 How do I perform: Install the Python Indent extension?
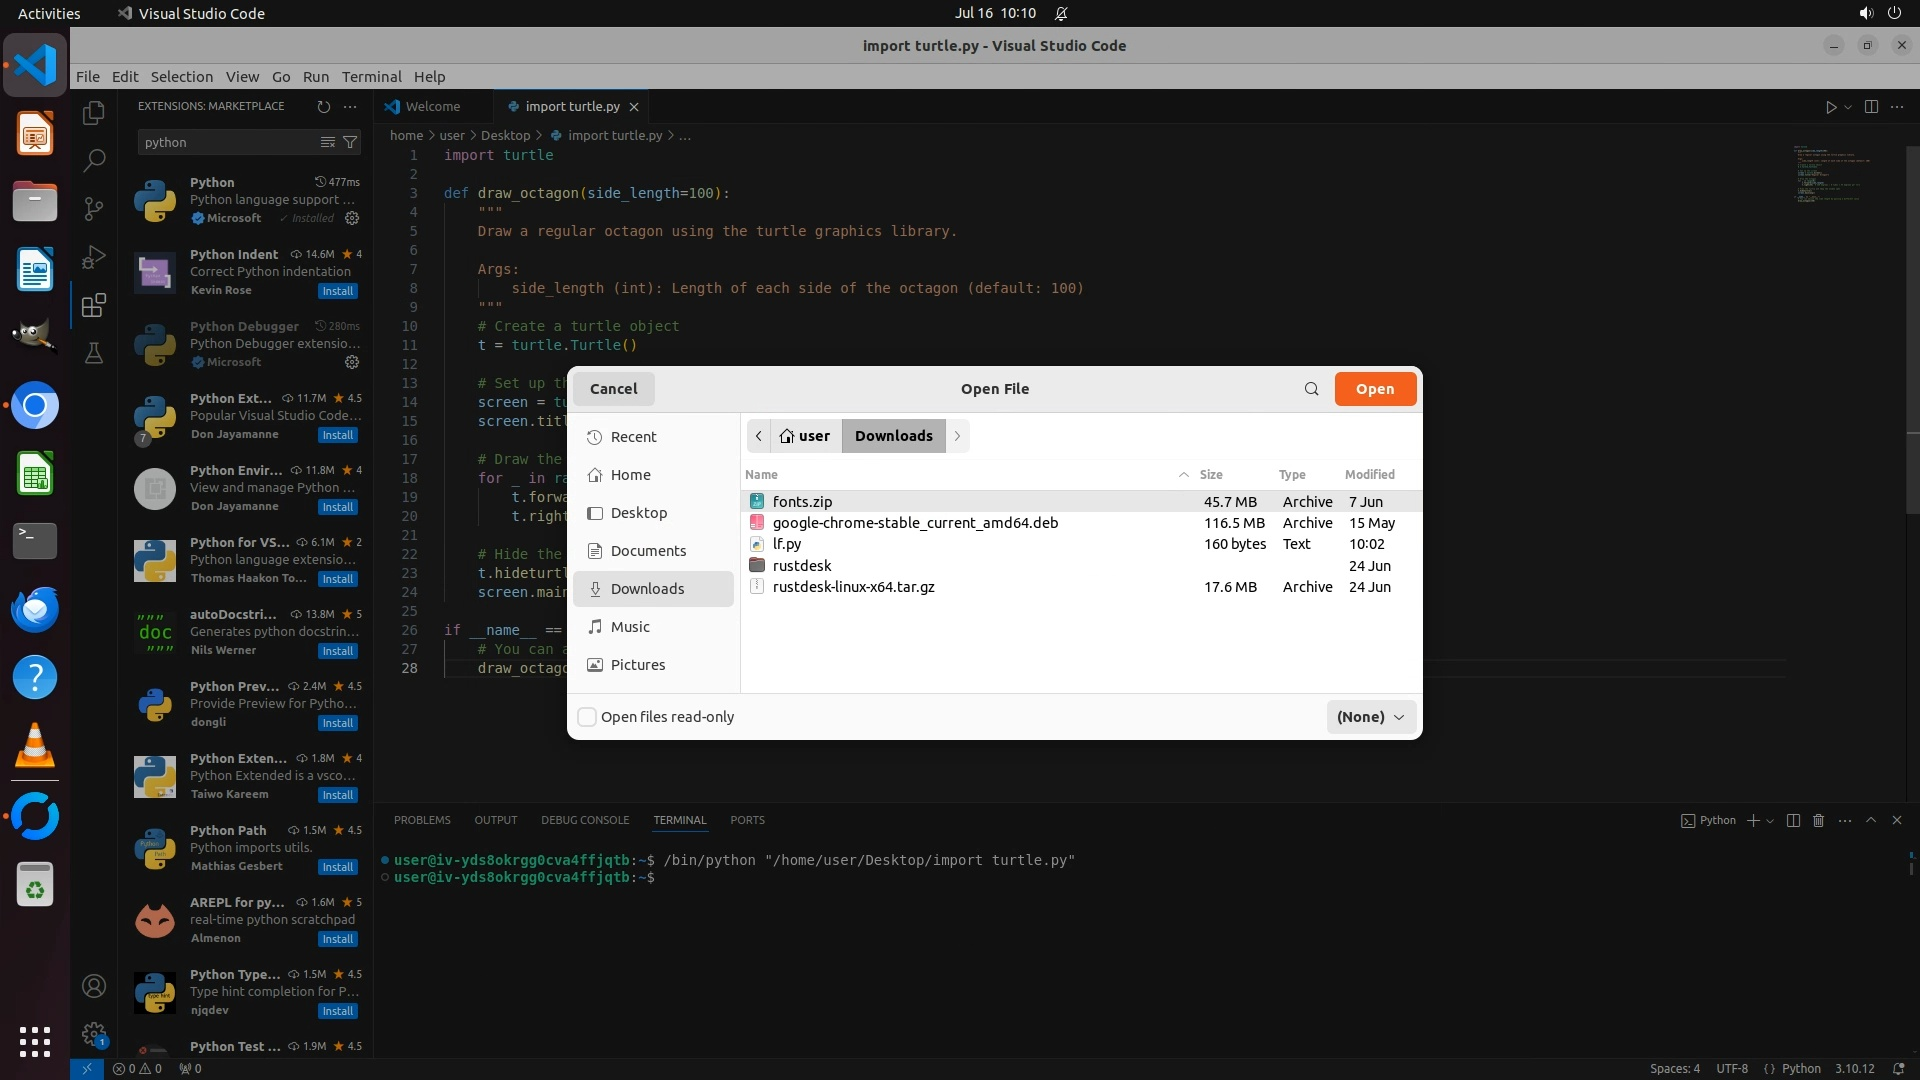[337, 291]
